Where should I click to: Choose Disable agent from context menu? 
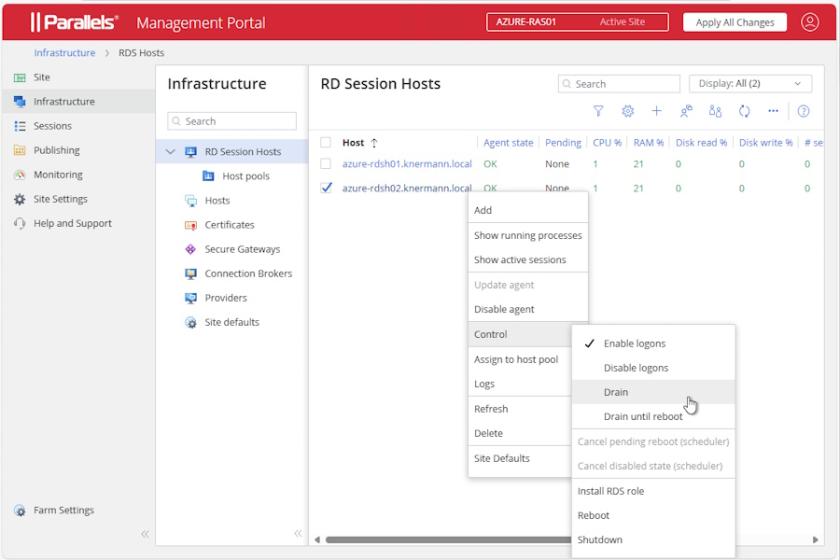tap(528, 309)
